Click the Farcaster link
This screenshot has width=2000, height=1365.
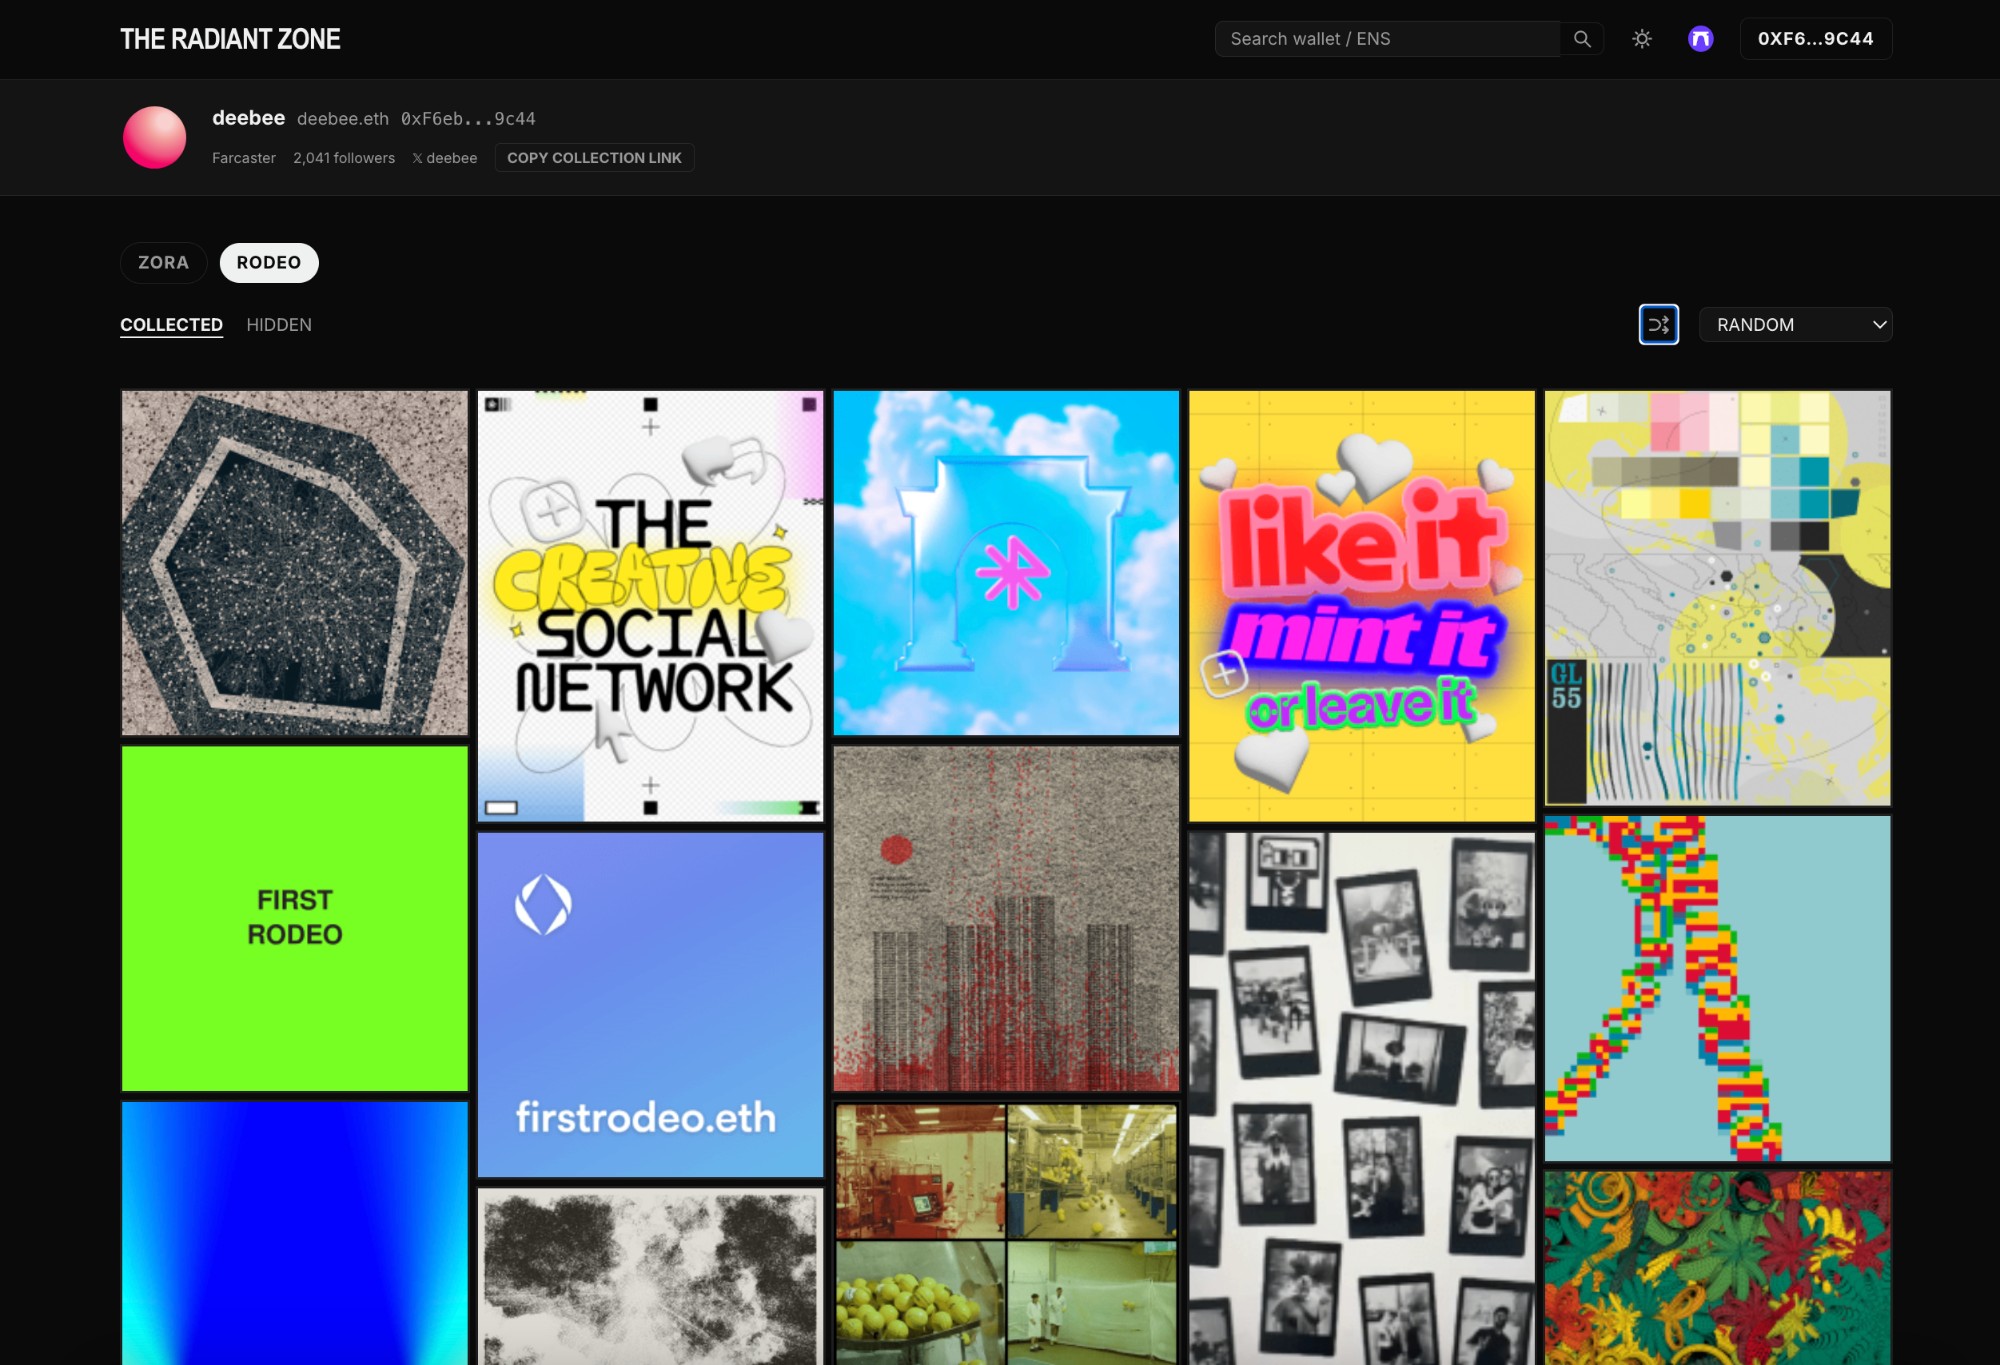click(244, 158)
